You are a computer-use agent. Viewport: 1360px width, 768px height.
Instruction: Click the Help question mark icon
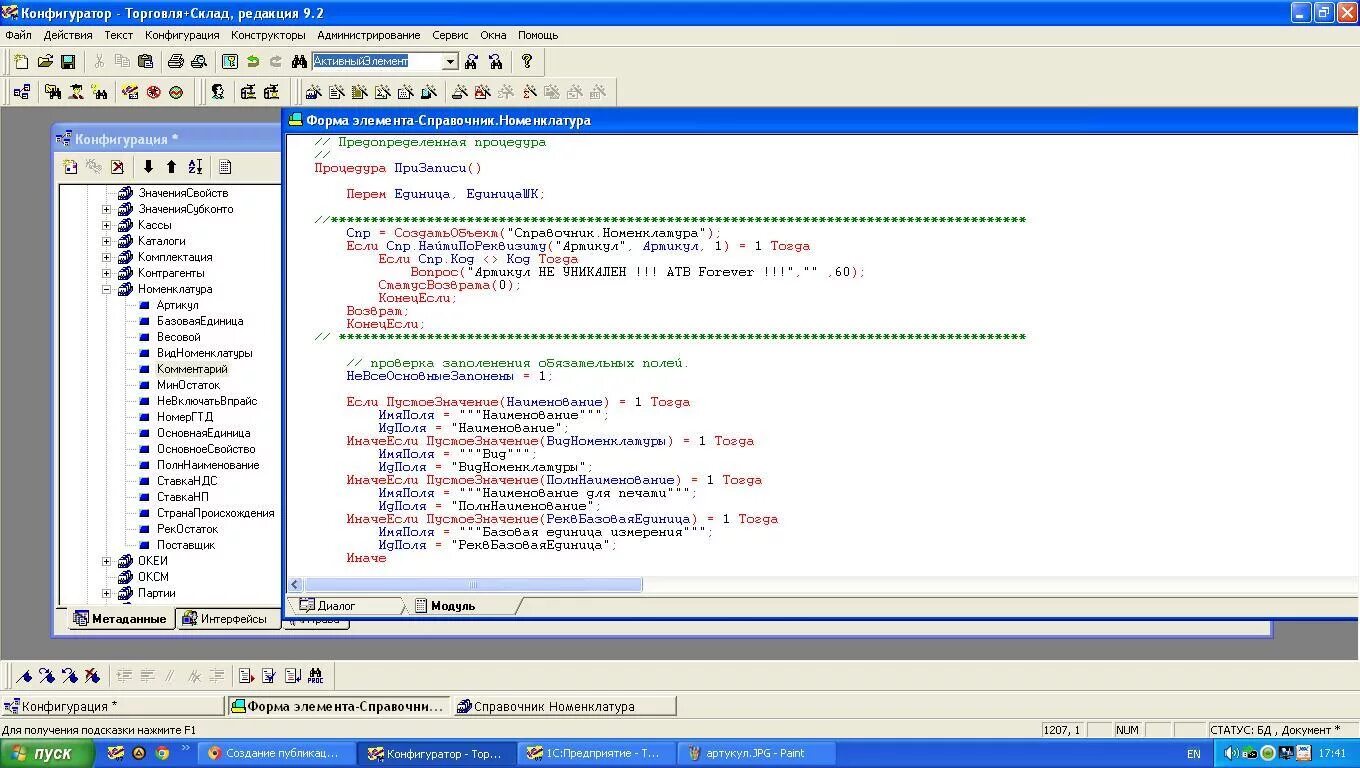[x=527, y=62]
